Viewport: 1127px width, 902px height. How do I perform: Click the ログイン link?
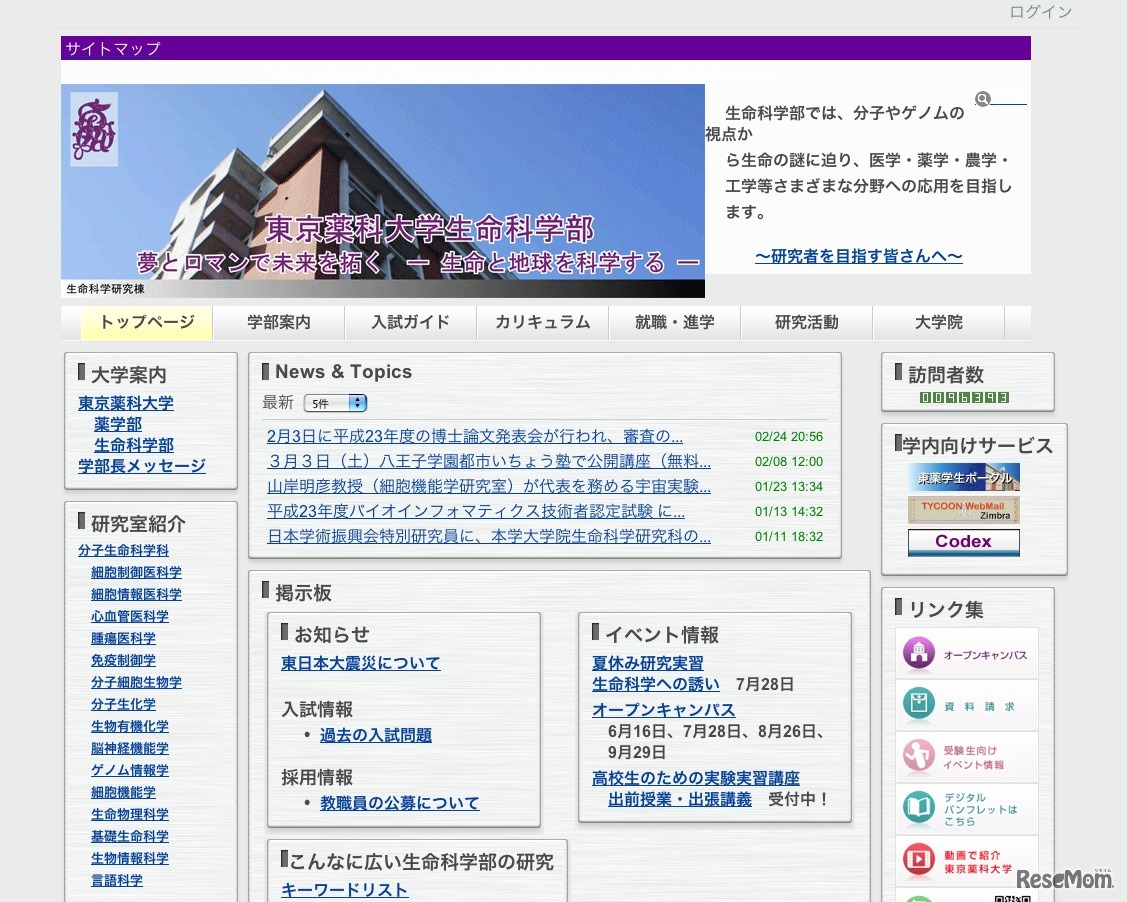click(1040, 12)
